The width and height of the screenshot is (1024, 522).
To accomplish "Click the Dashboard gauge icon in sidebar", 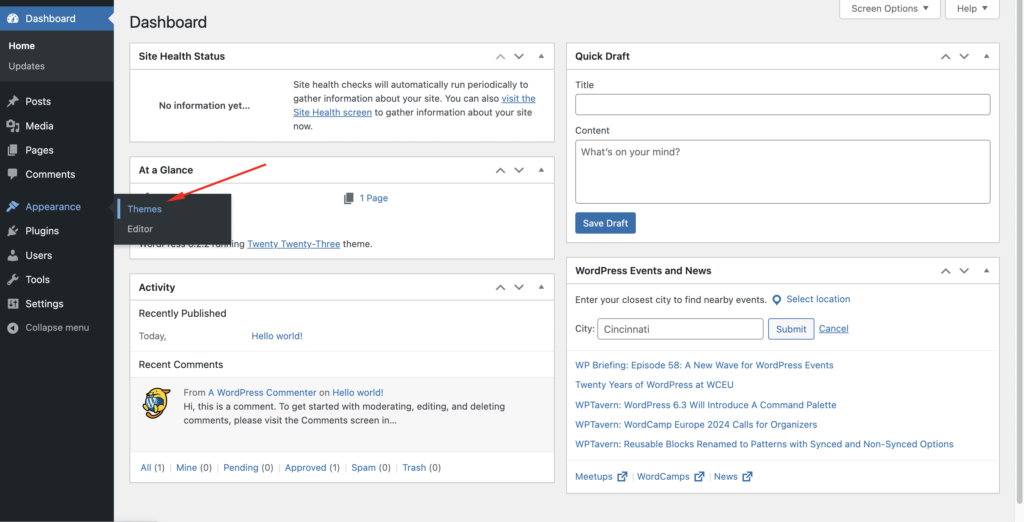I will (12, 18).
